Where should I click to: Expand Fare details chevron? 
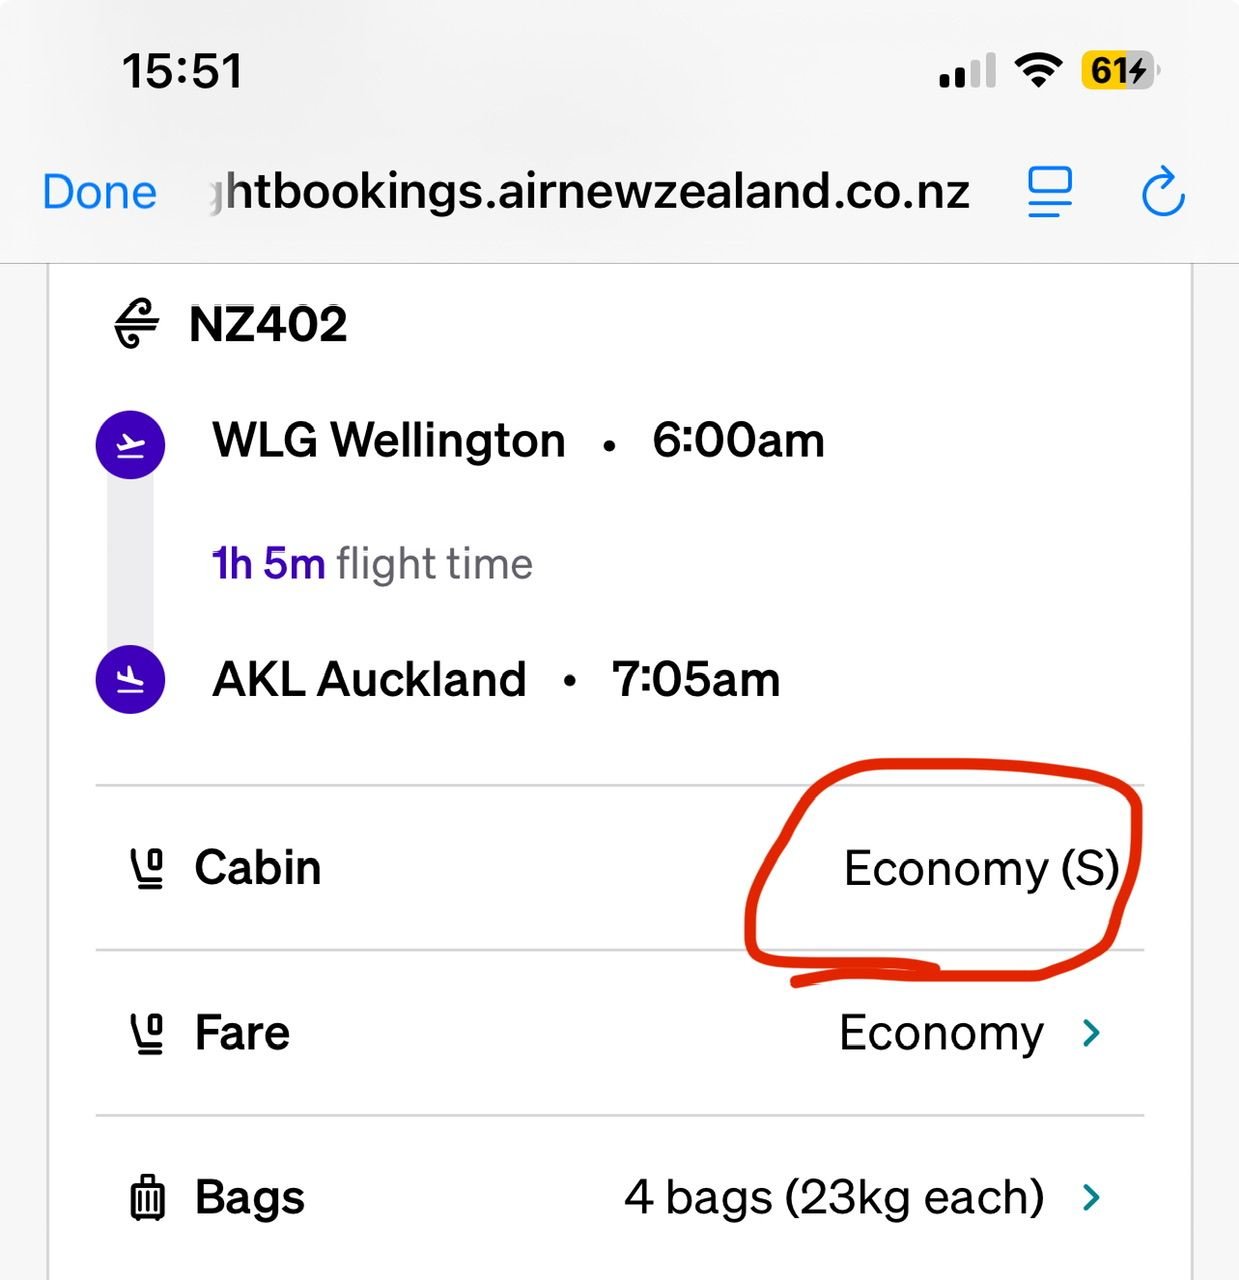(x=1092, y=1032)
